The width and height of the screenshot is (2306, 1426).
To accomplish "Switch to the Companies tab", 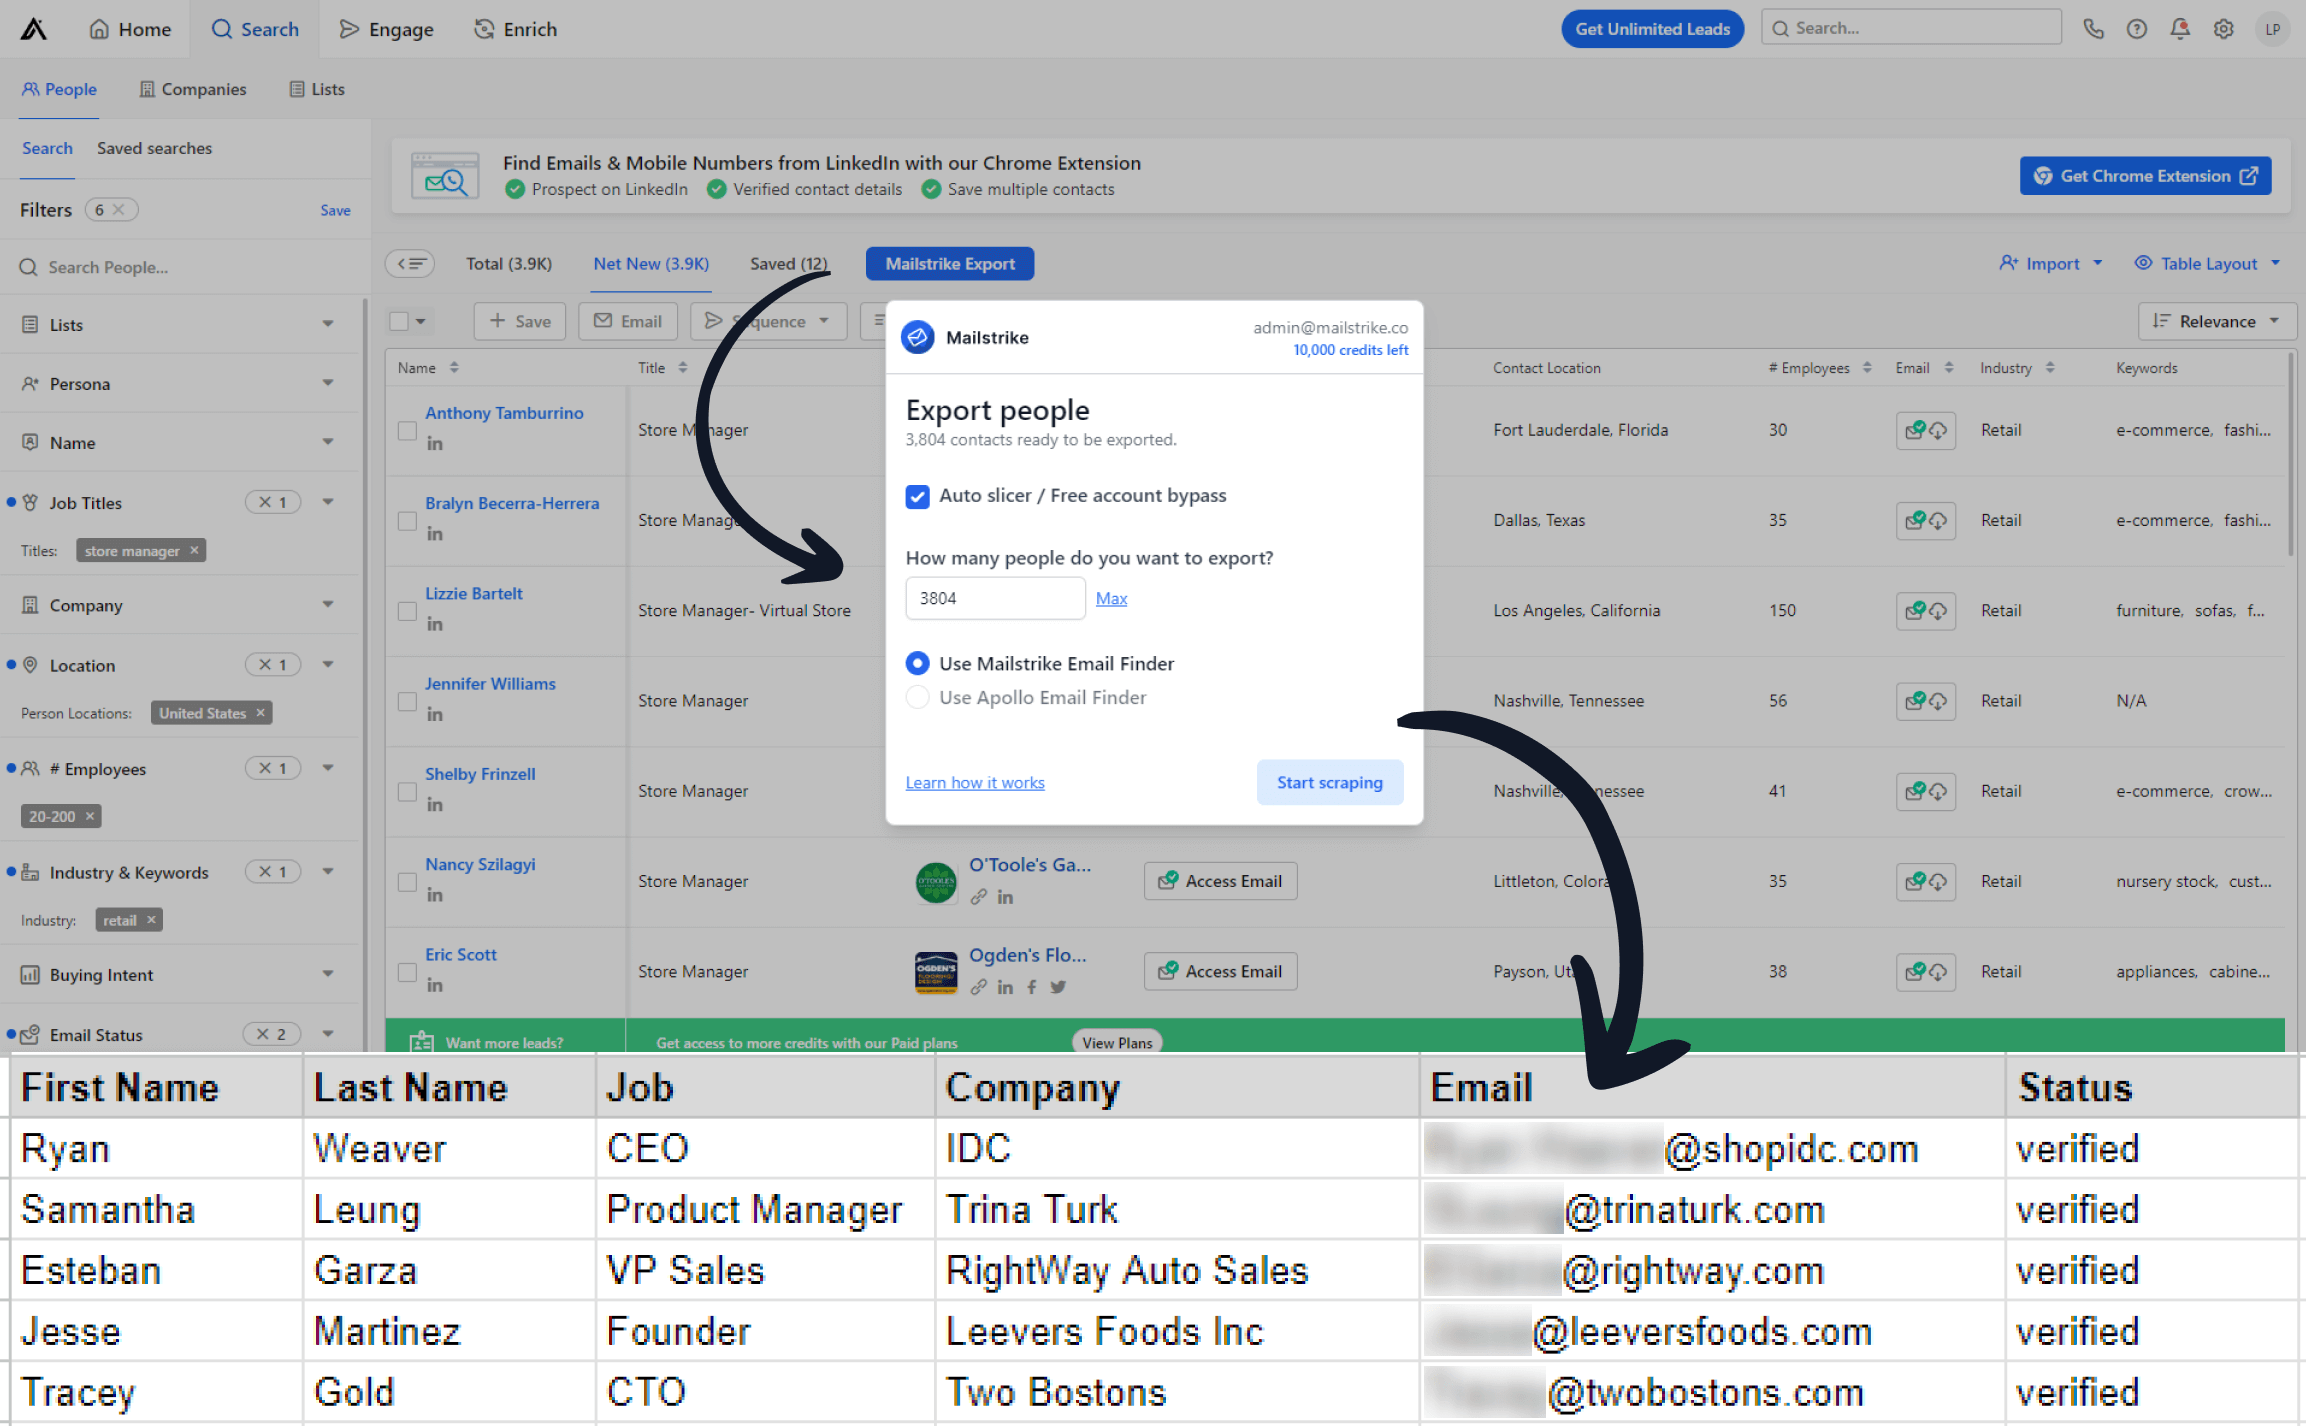I will click(193, 89).
